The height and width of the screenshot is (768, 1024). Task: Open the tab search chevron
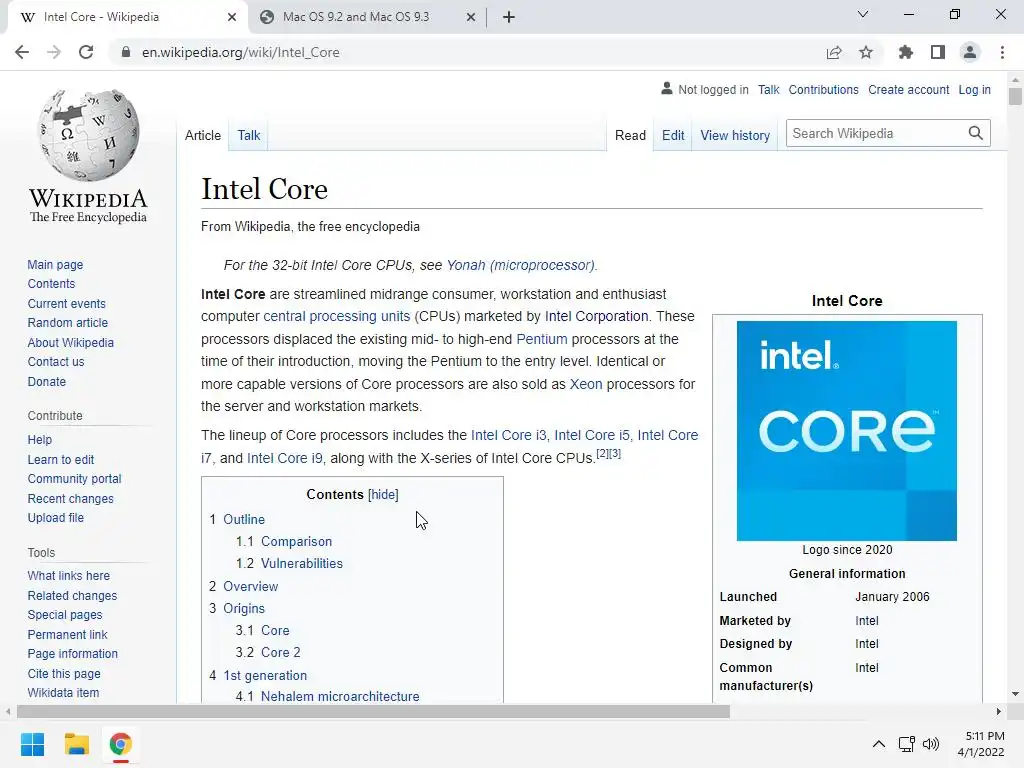coord(863,14)
